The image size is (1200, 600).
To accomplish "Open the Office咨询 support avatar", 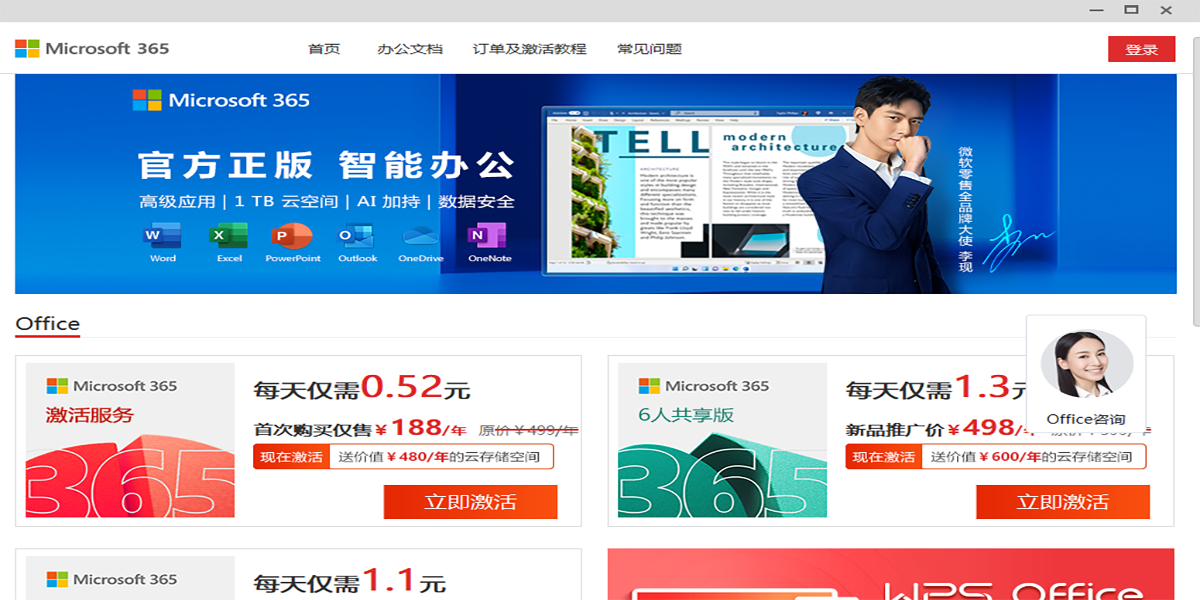I will 1086,365.
